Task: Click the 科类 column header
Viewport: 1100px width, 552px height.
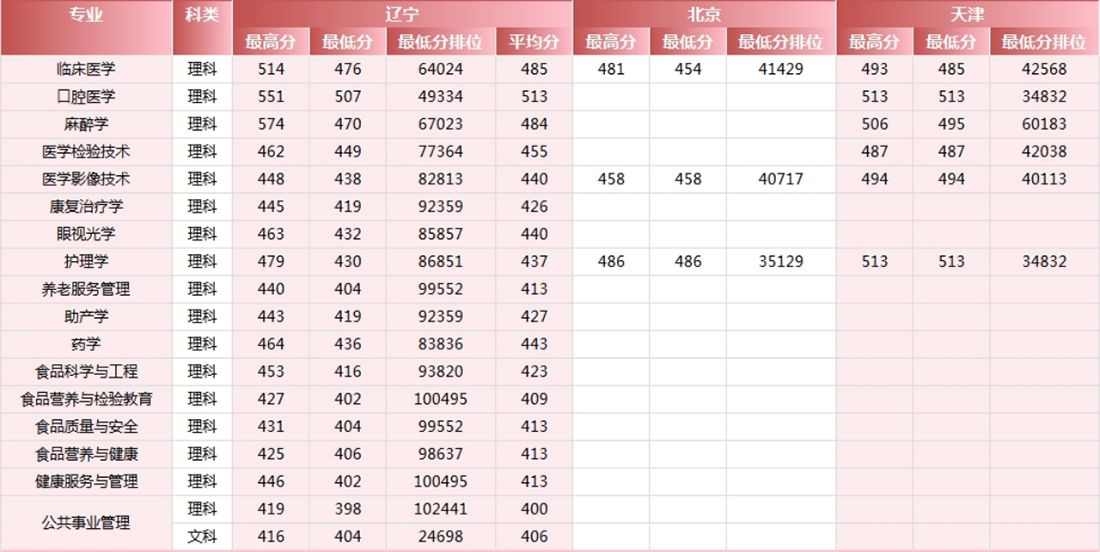Action: (202, 15)
